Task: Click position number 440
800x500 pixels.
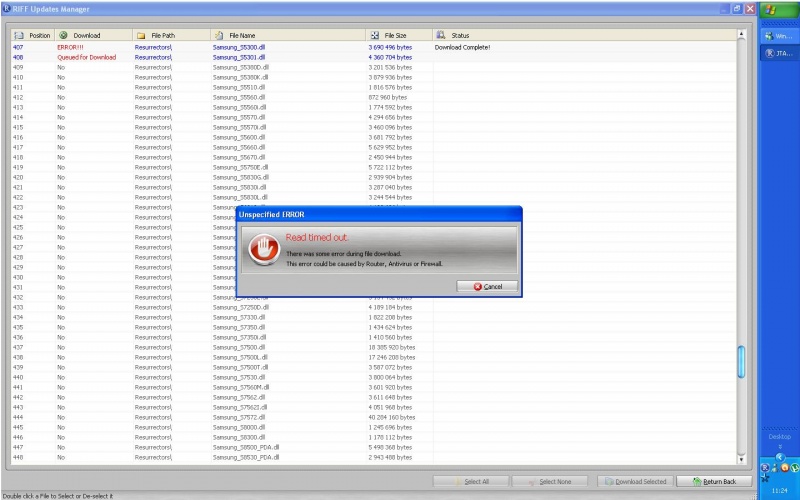Action: click(x=18, y=378)
